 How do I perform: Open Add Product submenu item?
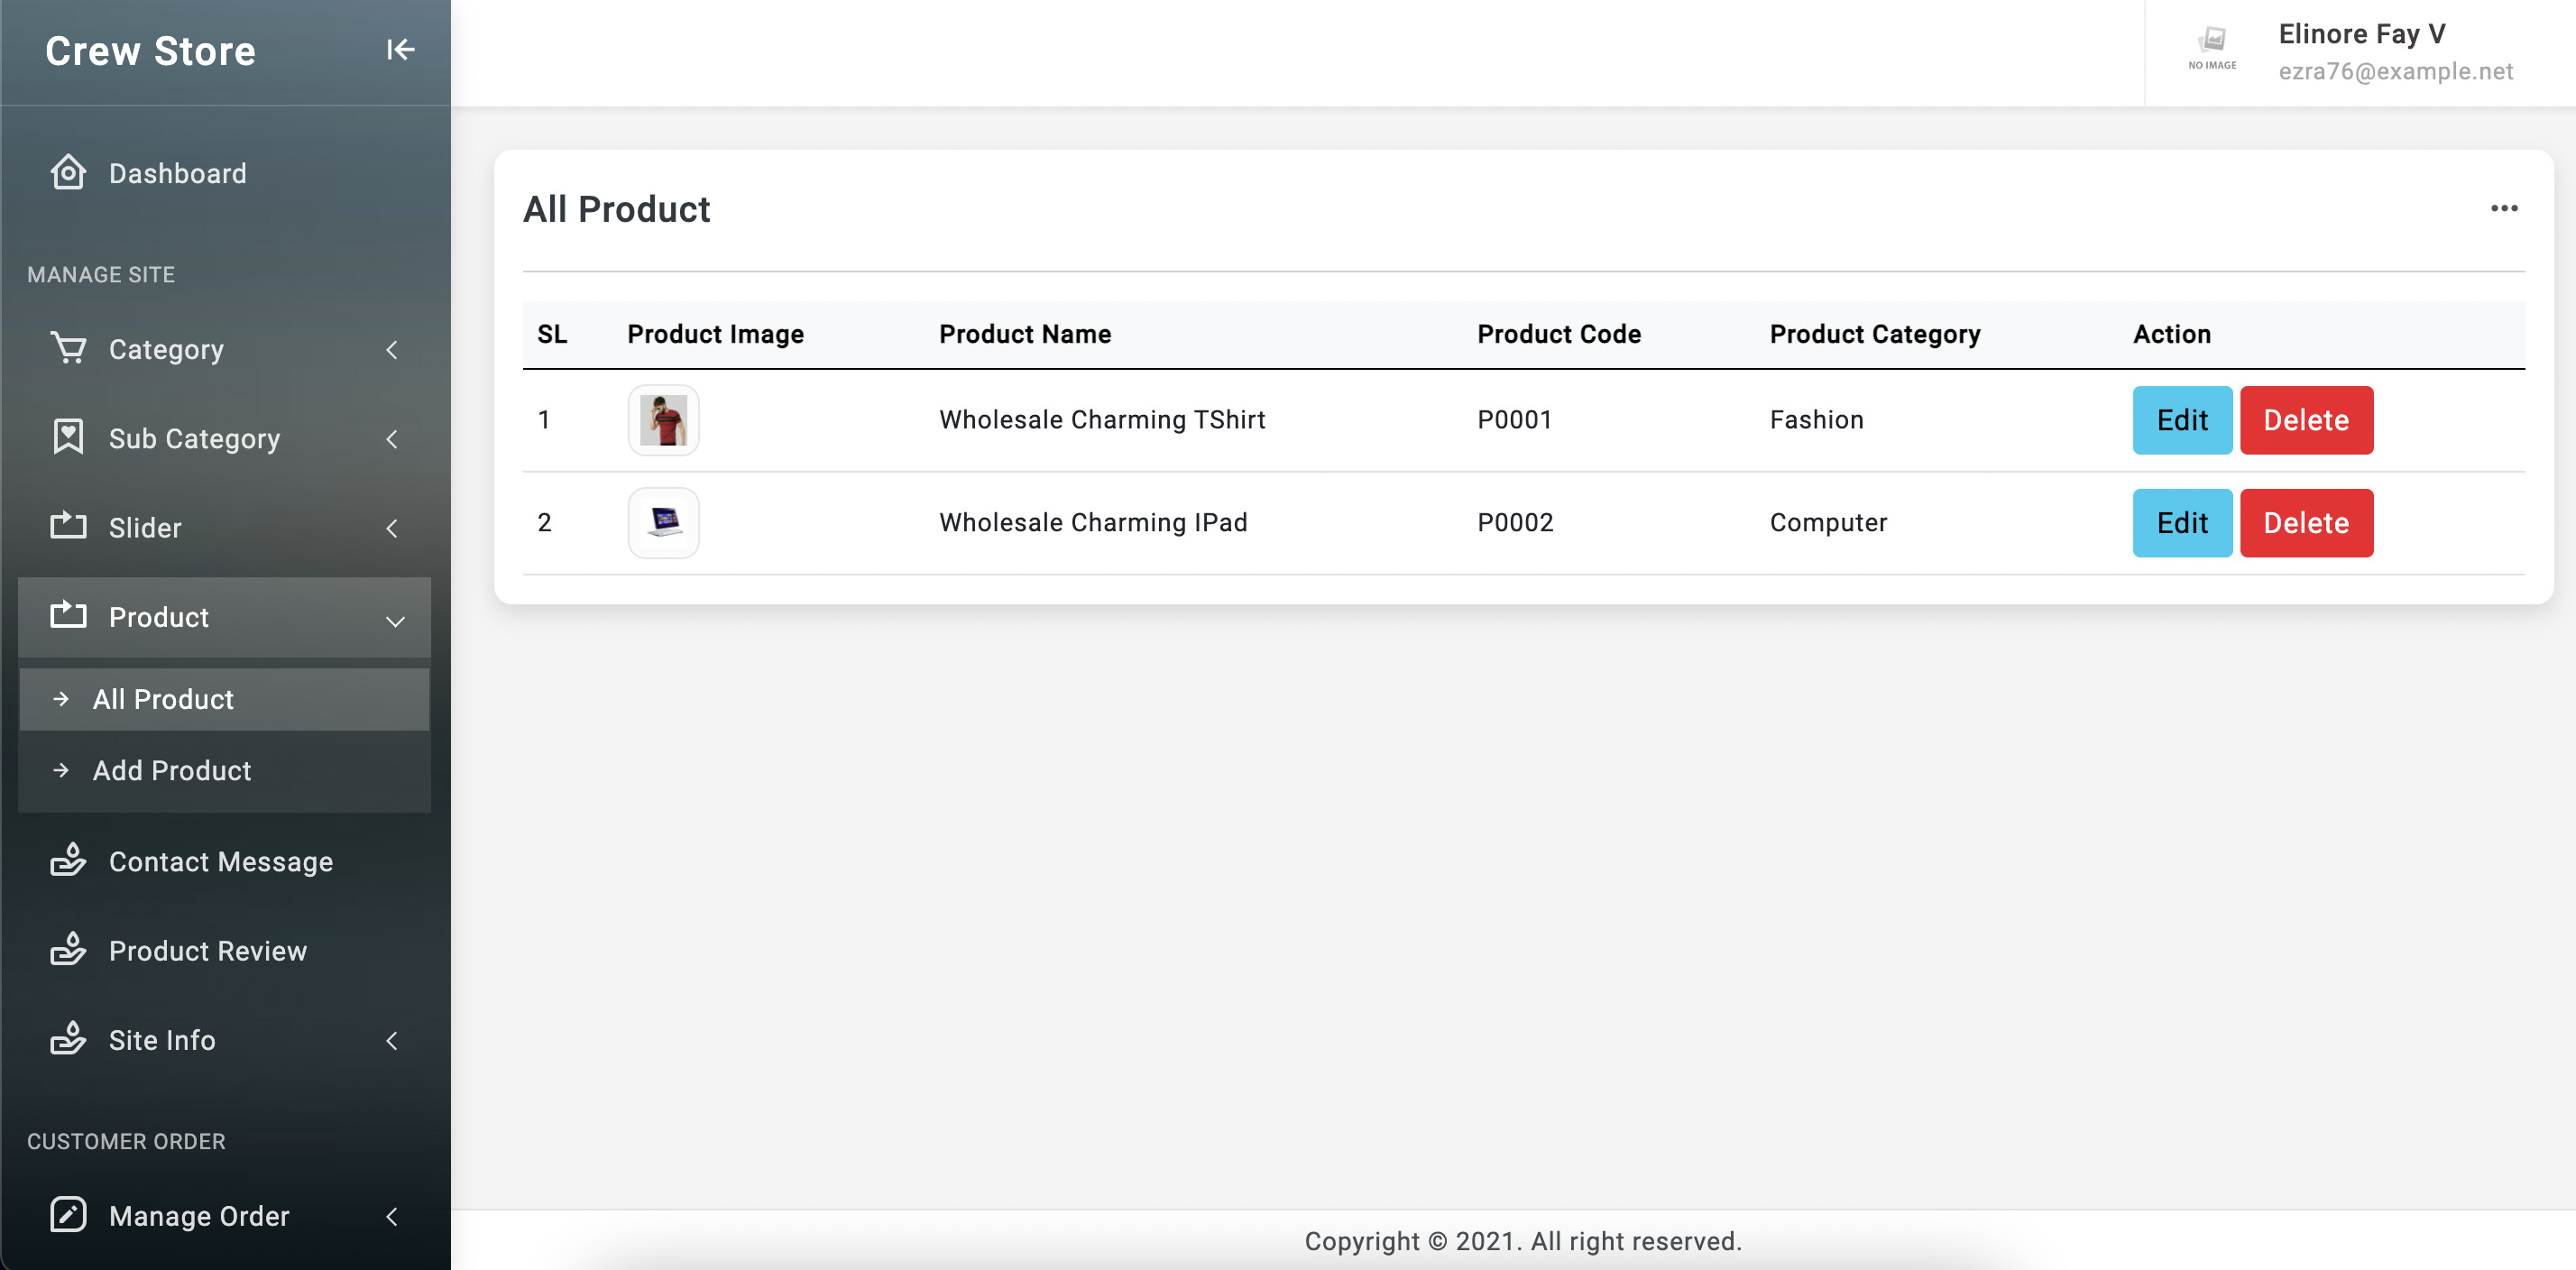(x=170, y=770)
